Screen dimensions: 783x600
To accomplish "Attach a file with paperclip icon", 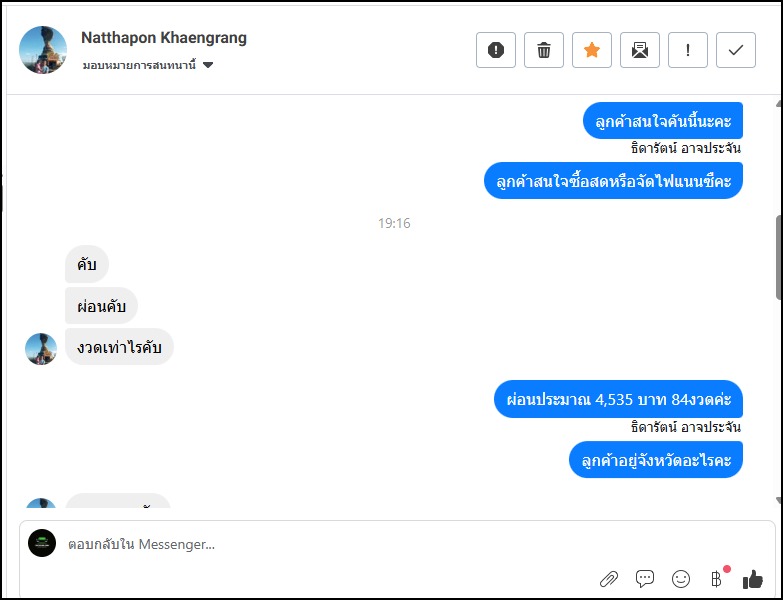I will point(609,579).
